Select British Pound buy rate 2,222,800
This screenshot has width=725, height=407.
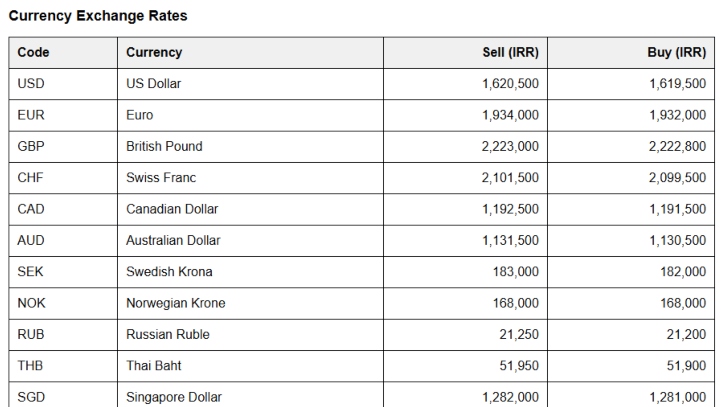(677, 146)
